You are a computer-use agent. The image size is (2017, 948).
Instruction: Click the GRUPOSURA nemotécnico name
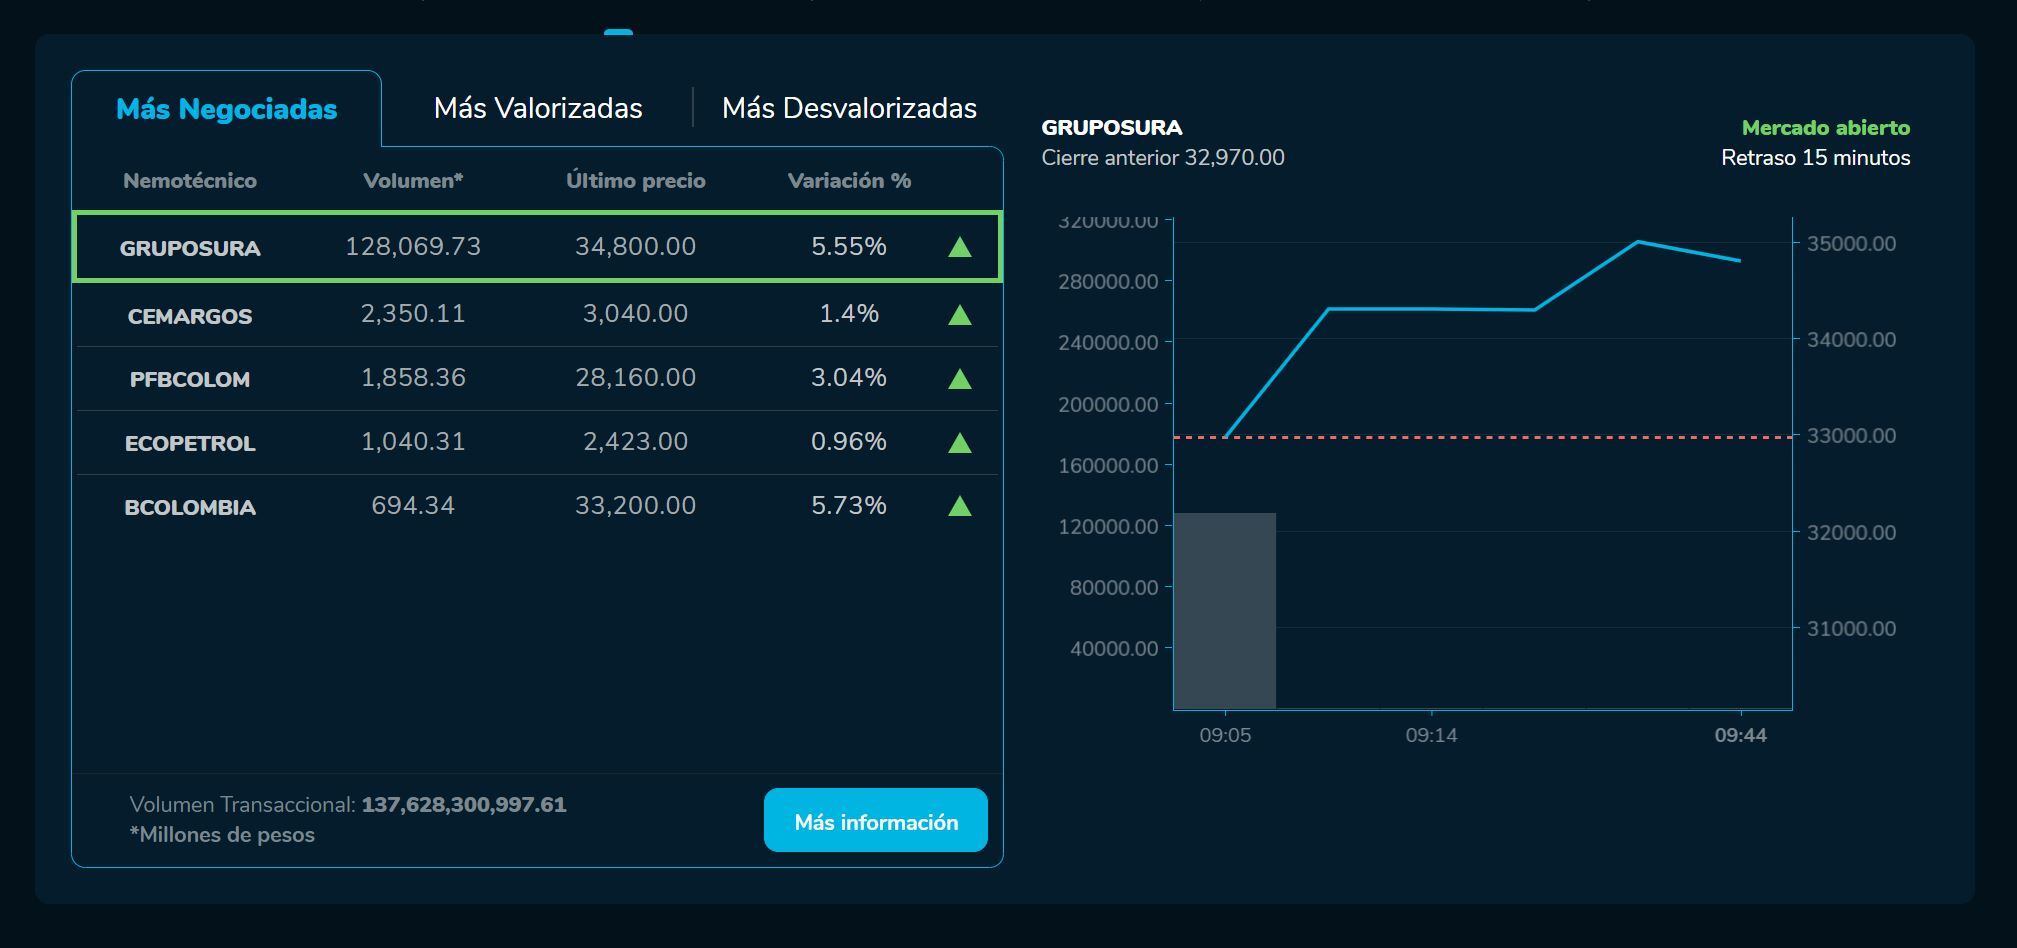[x=190, y=248]
